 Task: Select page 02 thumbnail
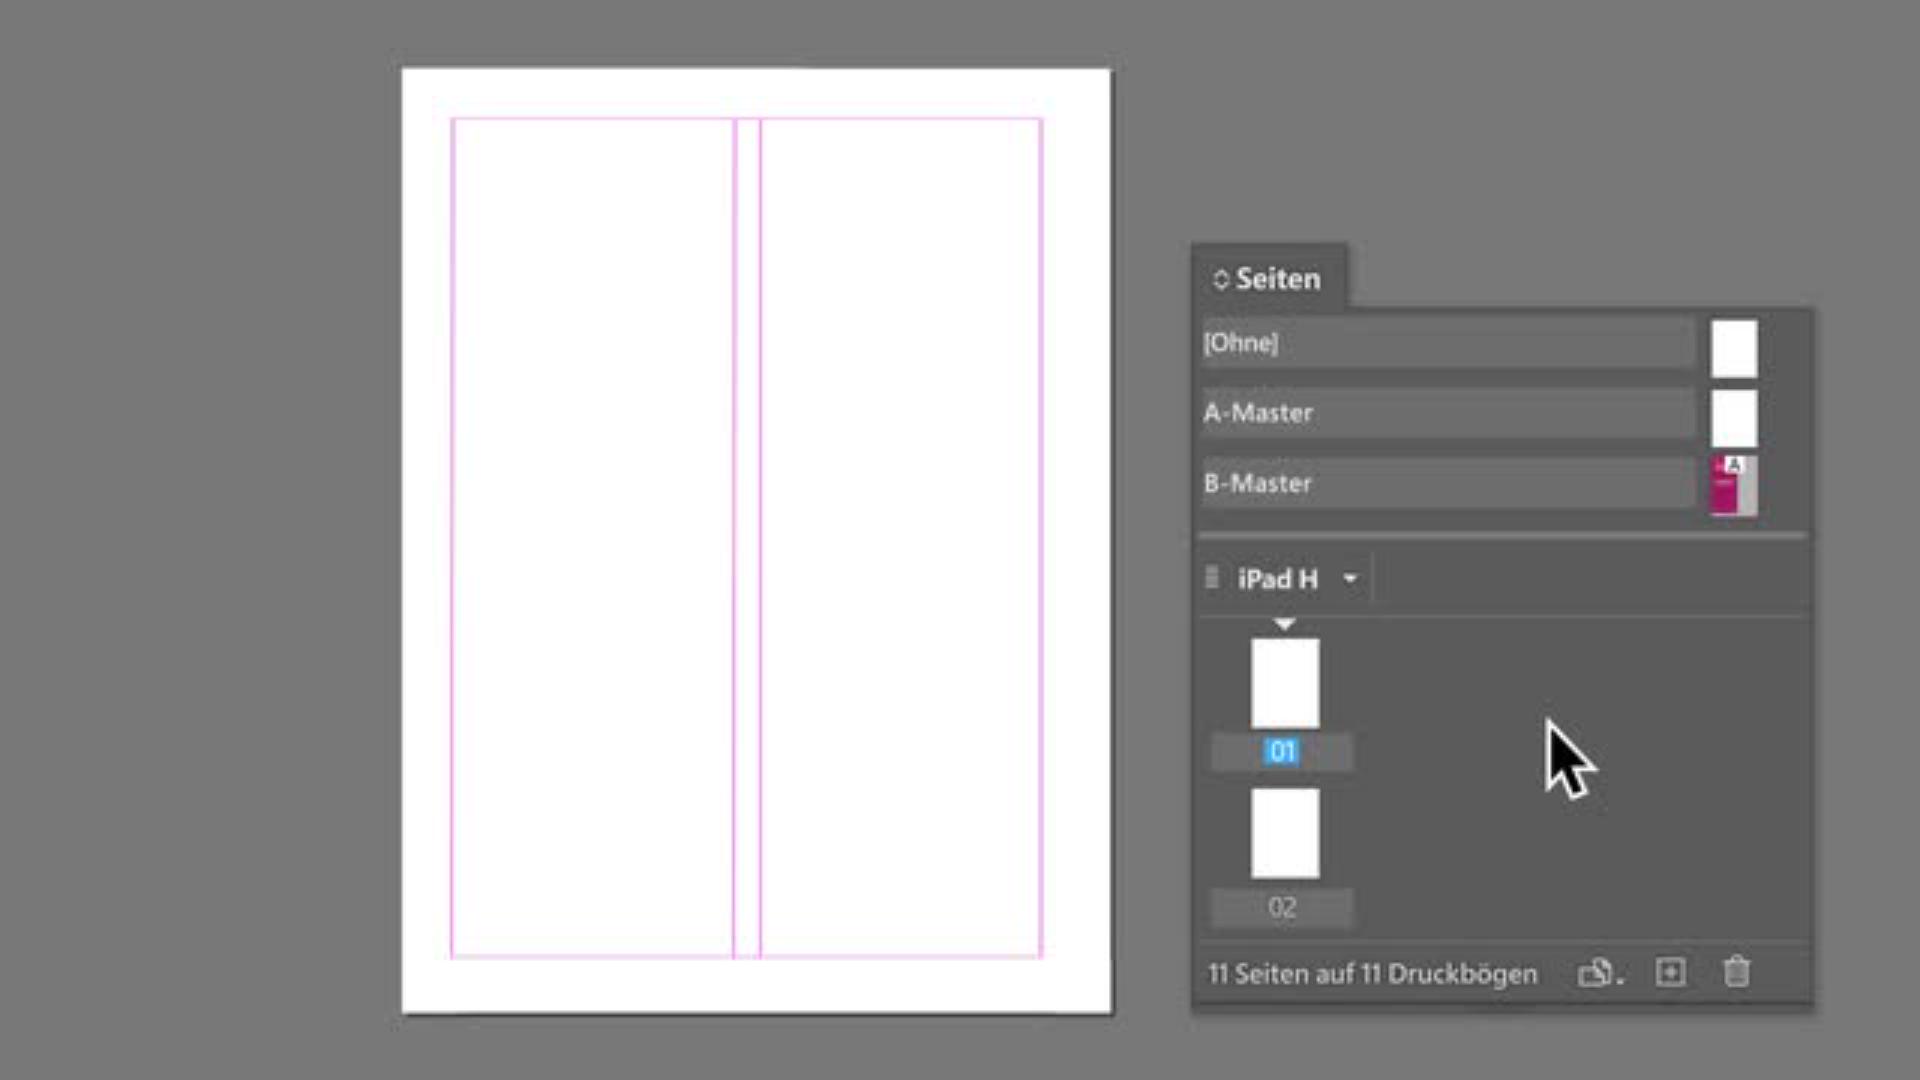[1285, 833]
